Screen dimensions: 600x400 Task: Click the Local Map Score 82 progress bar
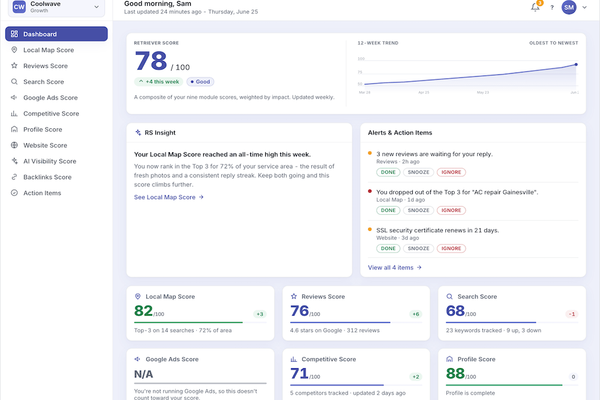200,323
